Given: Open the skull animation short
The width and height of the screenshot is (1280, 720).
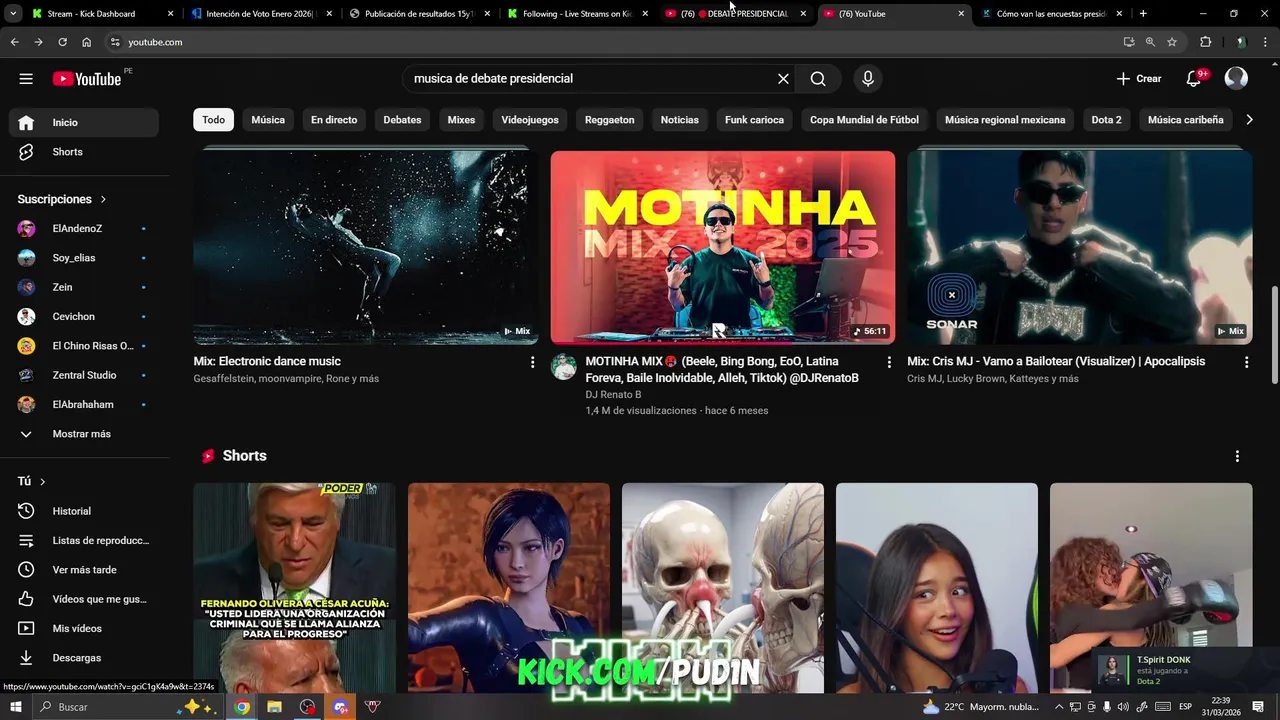Looking at the screenshot, I should pyautogui.click(x=723, y=588).
